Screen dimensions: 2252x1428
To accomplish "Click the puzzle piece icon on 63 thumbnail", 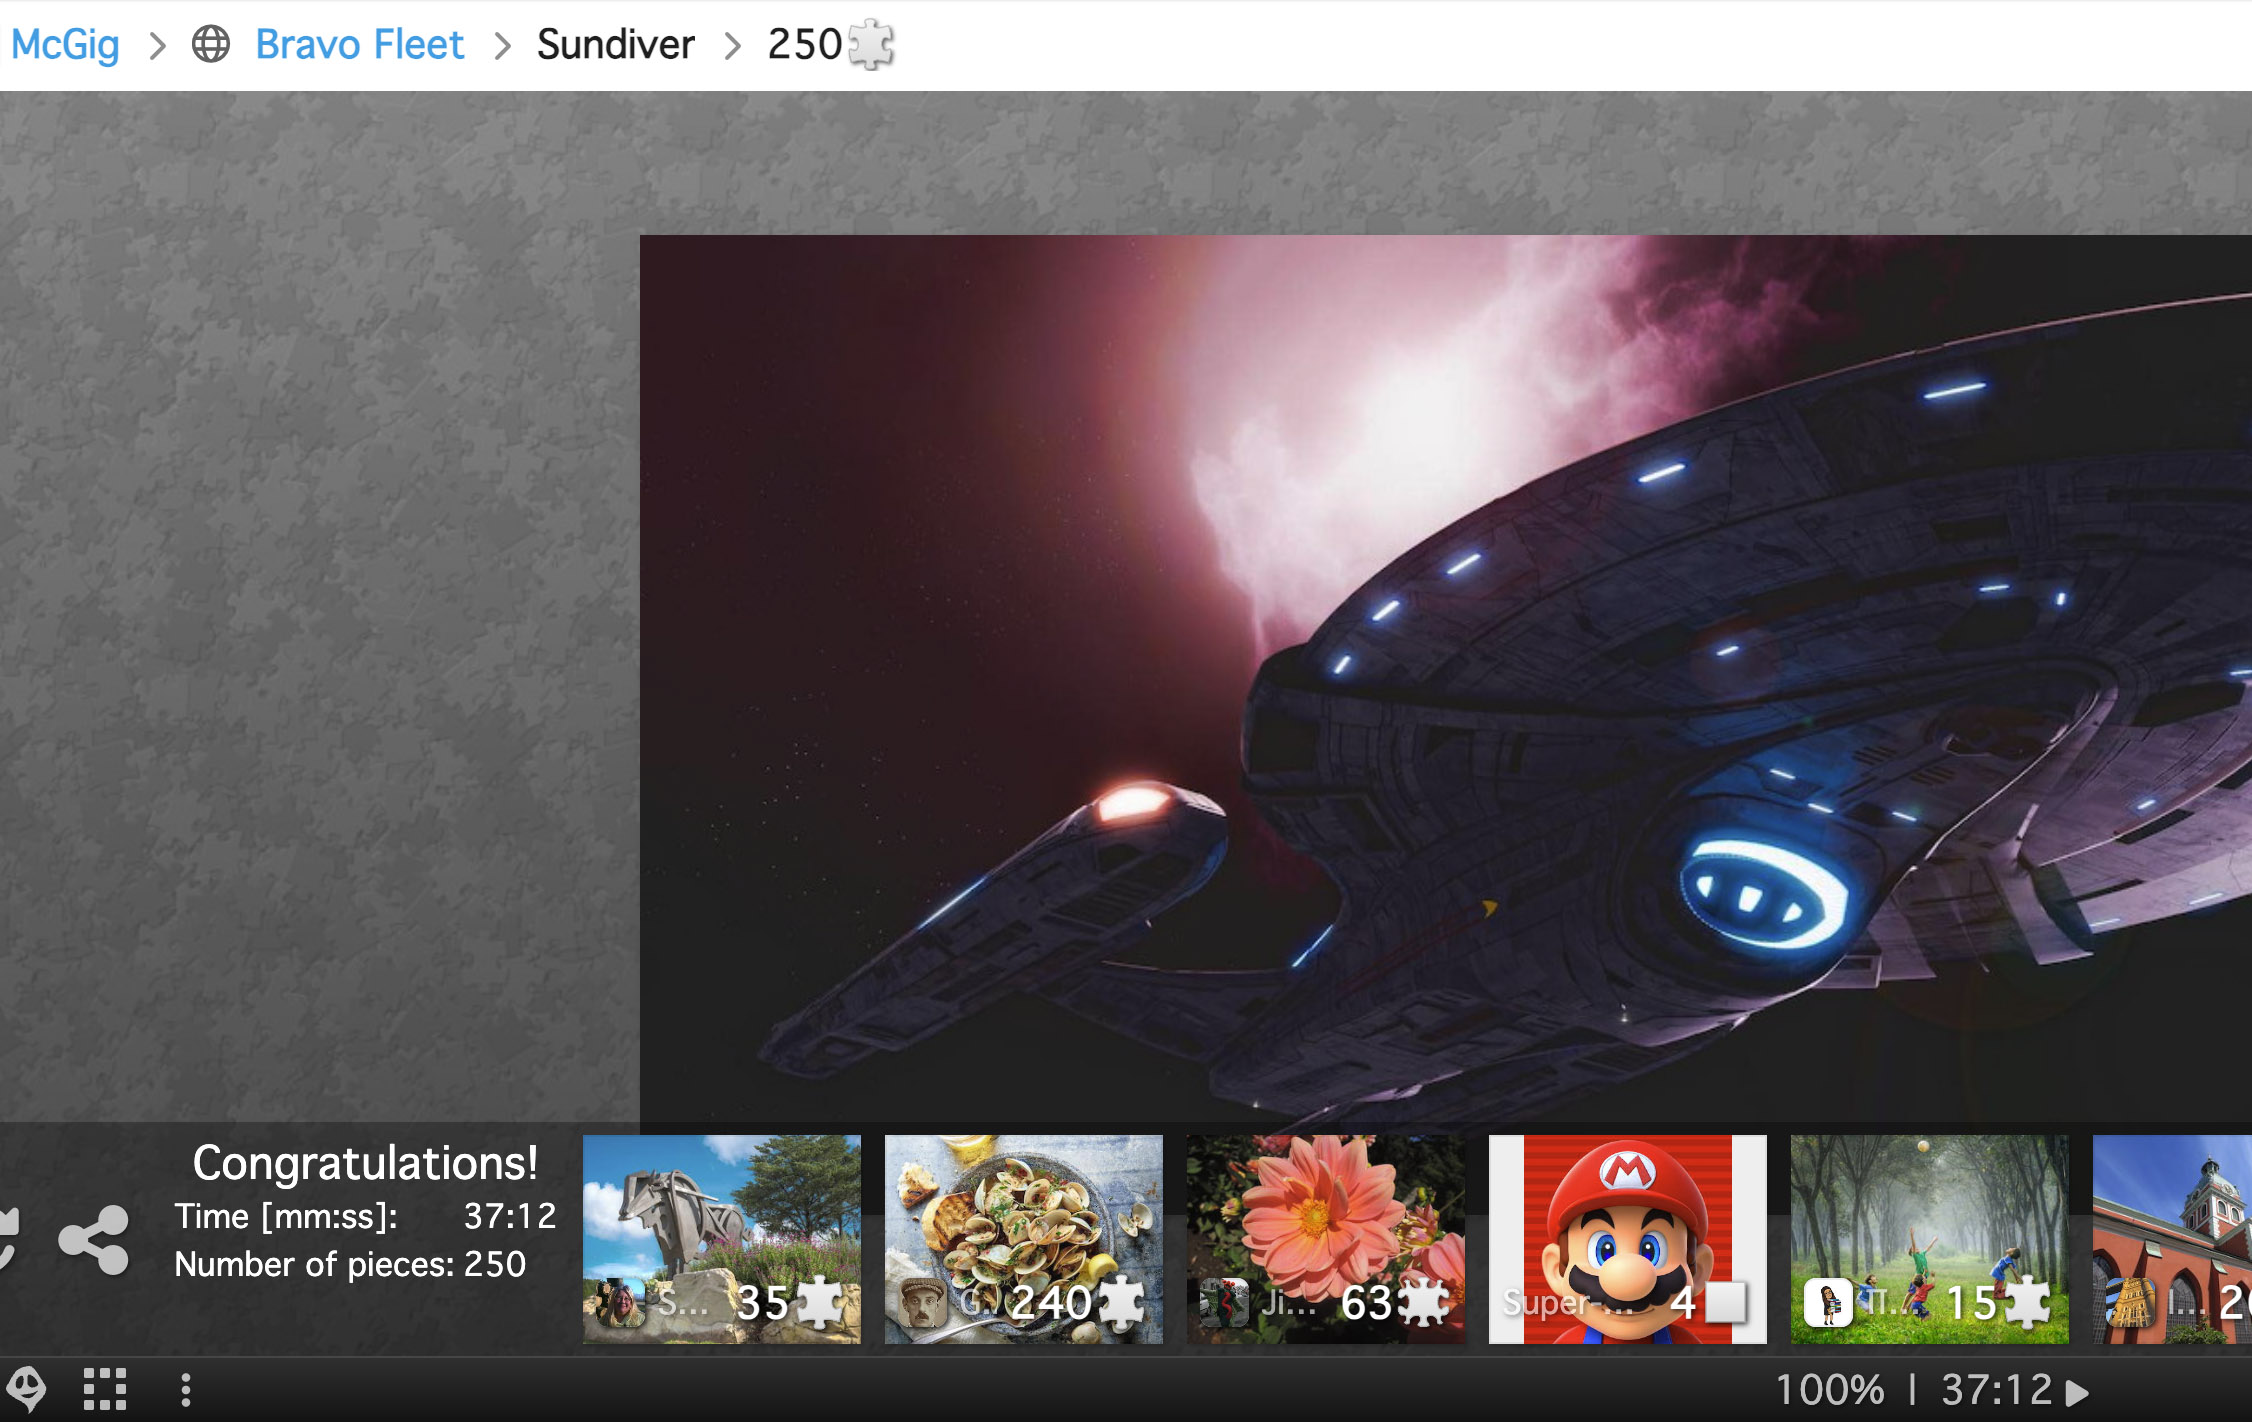I will coord(1424,1303).
